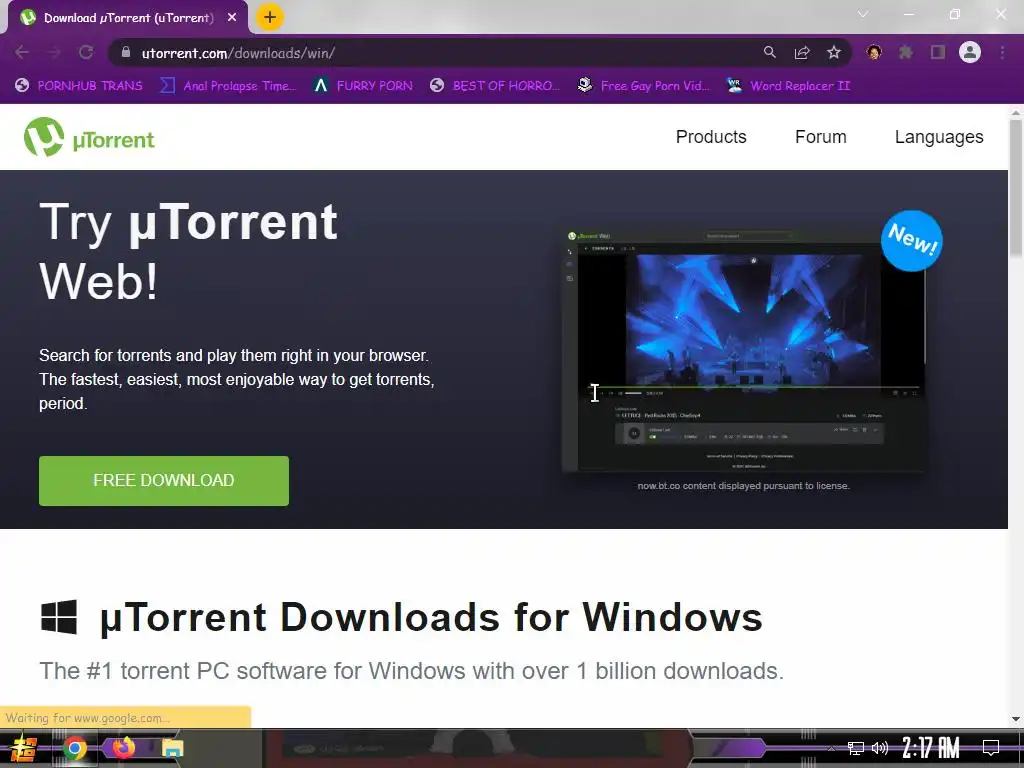Click the padlock site info icon
Screen dimensions: 1024x768
(126, 53)
